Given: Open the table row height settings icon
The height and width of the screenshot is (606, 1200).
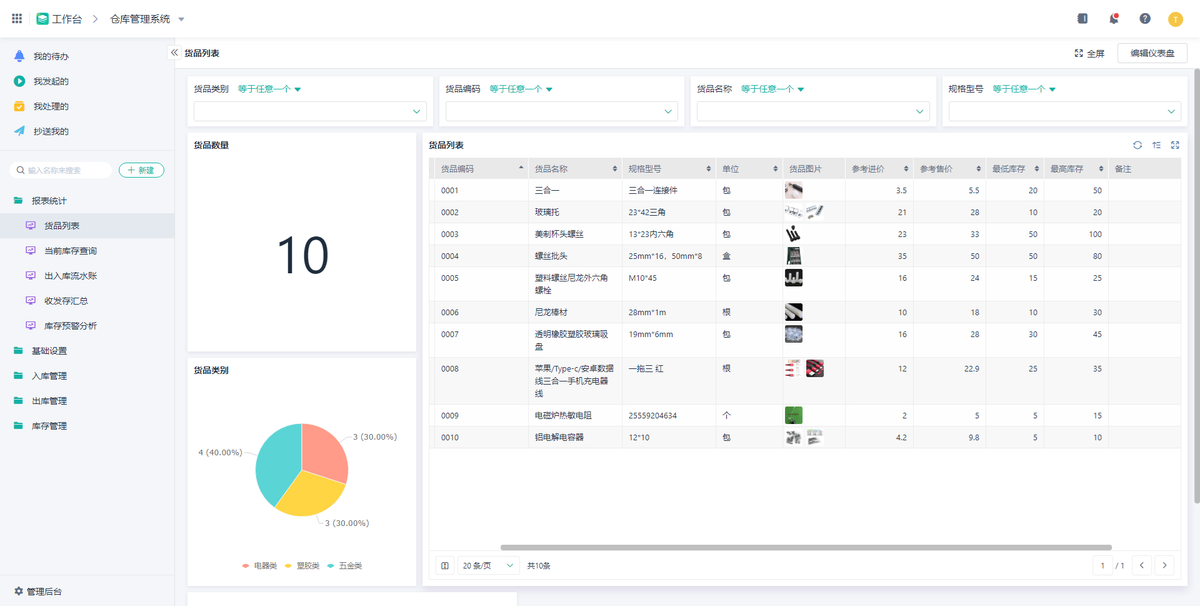Looking at the screenshot, I should (1156, 145).
